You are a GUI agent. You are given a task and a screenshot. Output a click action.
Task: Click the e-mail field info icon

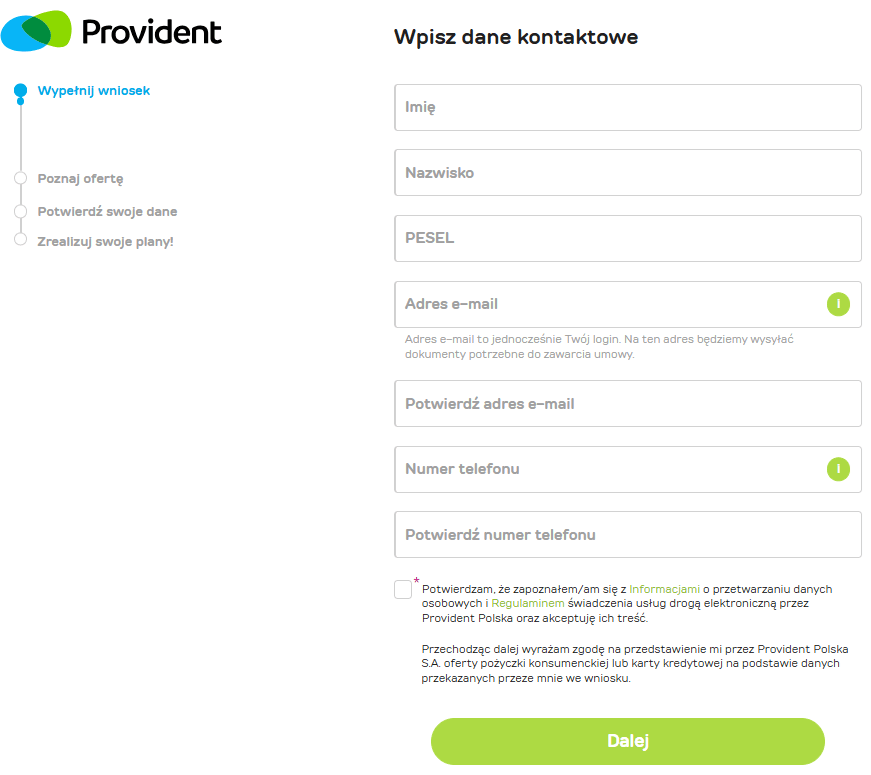(838, 304)
